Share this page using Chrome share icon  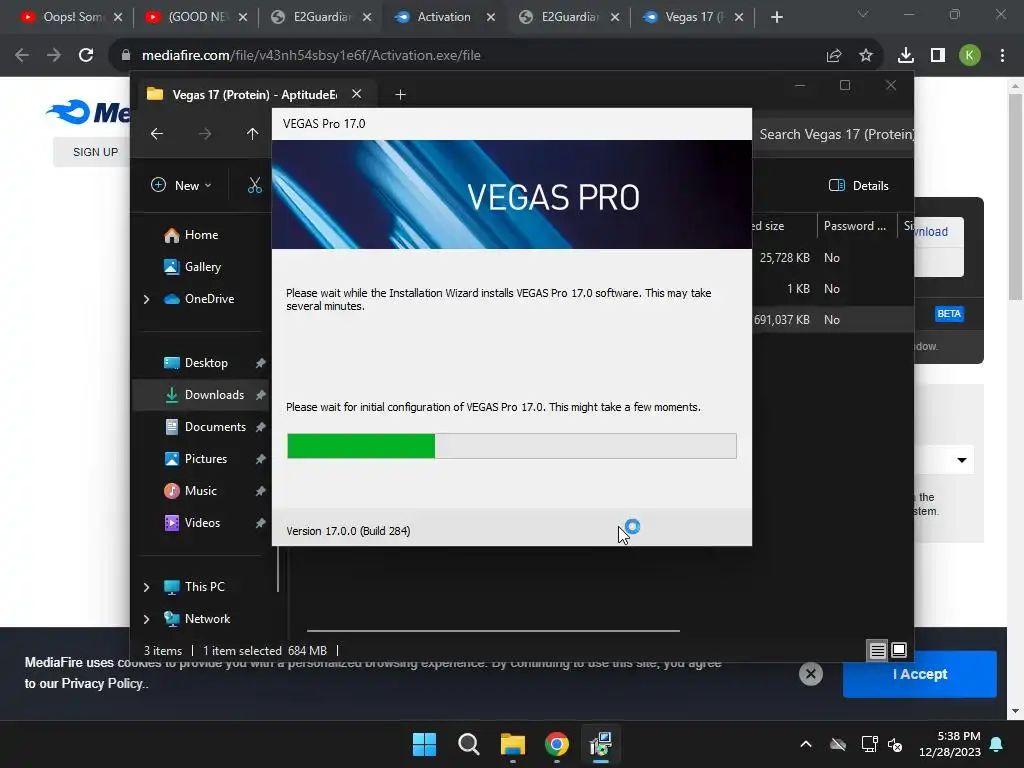834,56
